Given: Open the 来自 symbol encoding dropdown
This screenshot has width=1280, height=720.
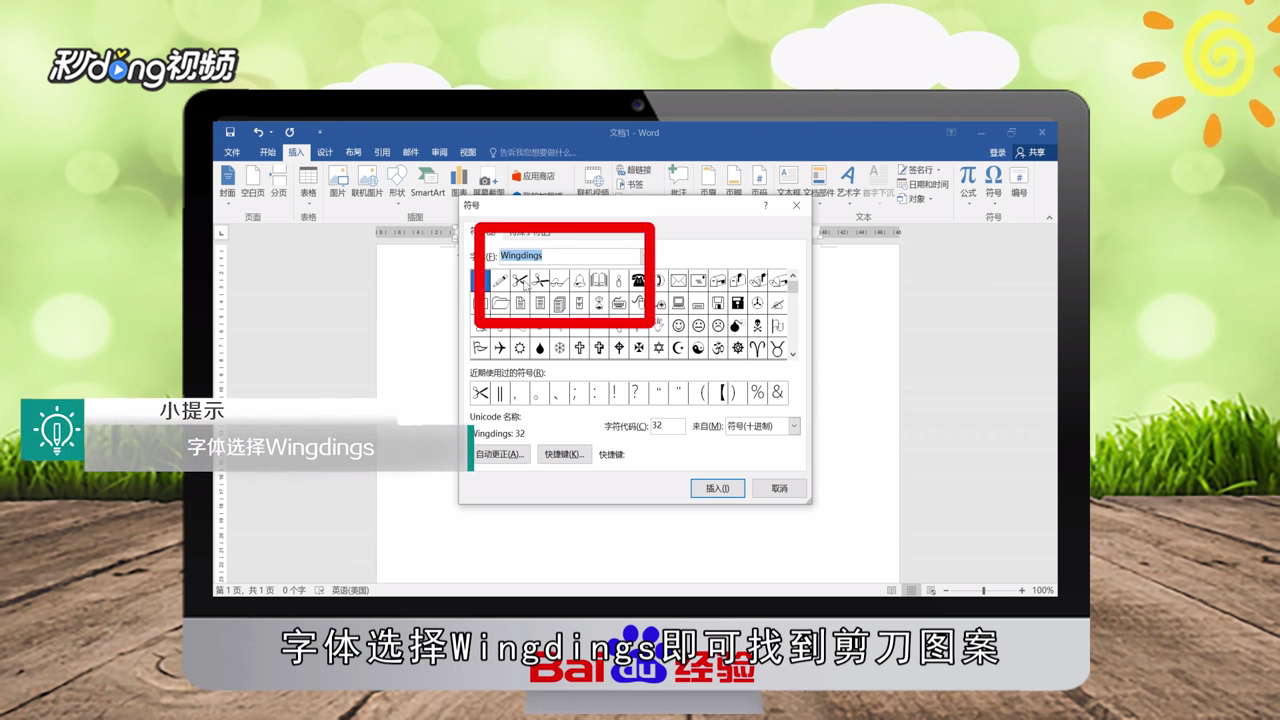Looking at the screenshot, I should 794,426.
